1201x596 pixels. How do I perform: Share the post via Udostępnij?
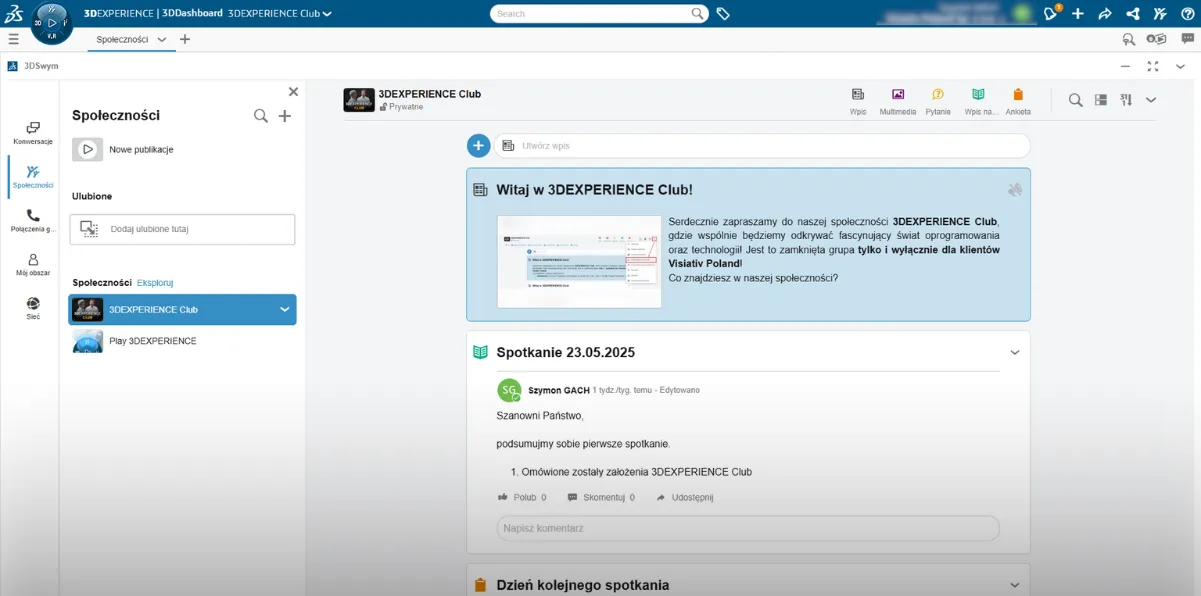(x=685, y=497)
